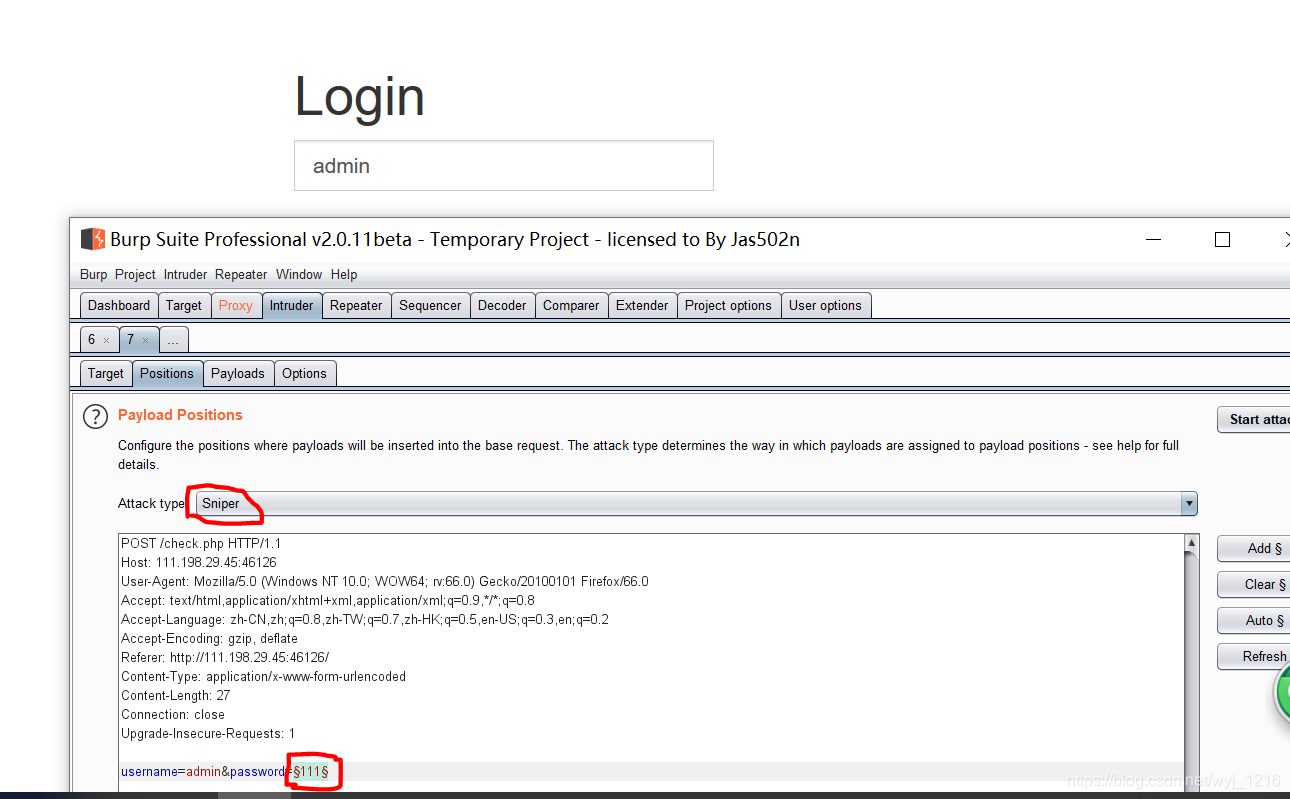Image resolution: width=1290 pixels, height=799 pixels.
Task: Switch to the main Target tab
Action: pyautogui.click(x=184, y=305)
